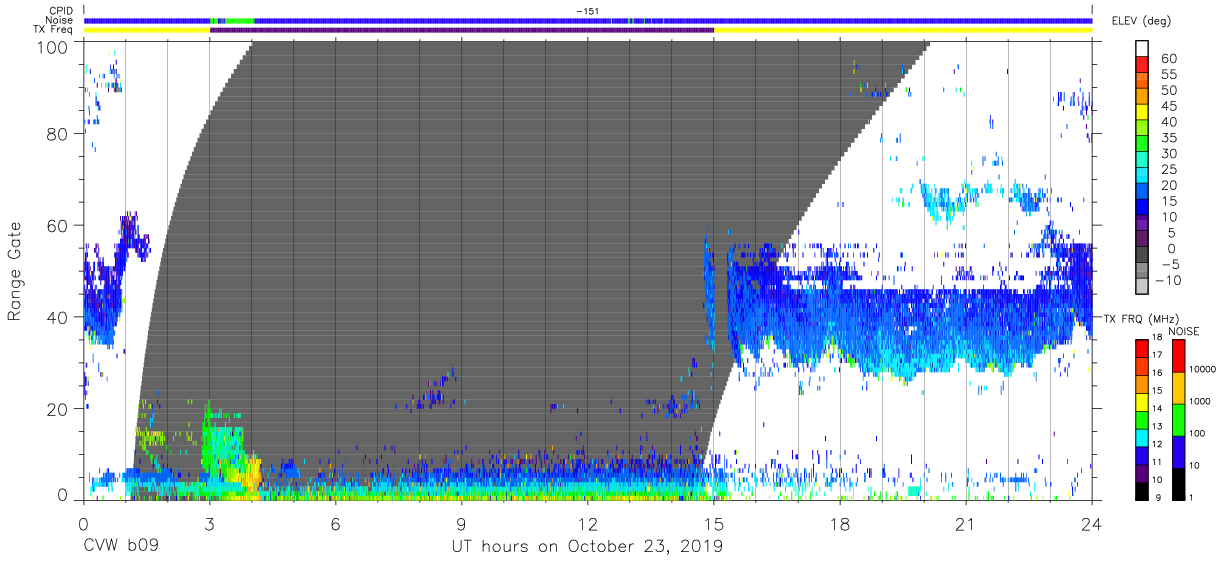Click the green patch in the Noise strip
This screenshot has height=567, width=1228.
(240, 20)
